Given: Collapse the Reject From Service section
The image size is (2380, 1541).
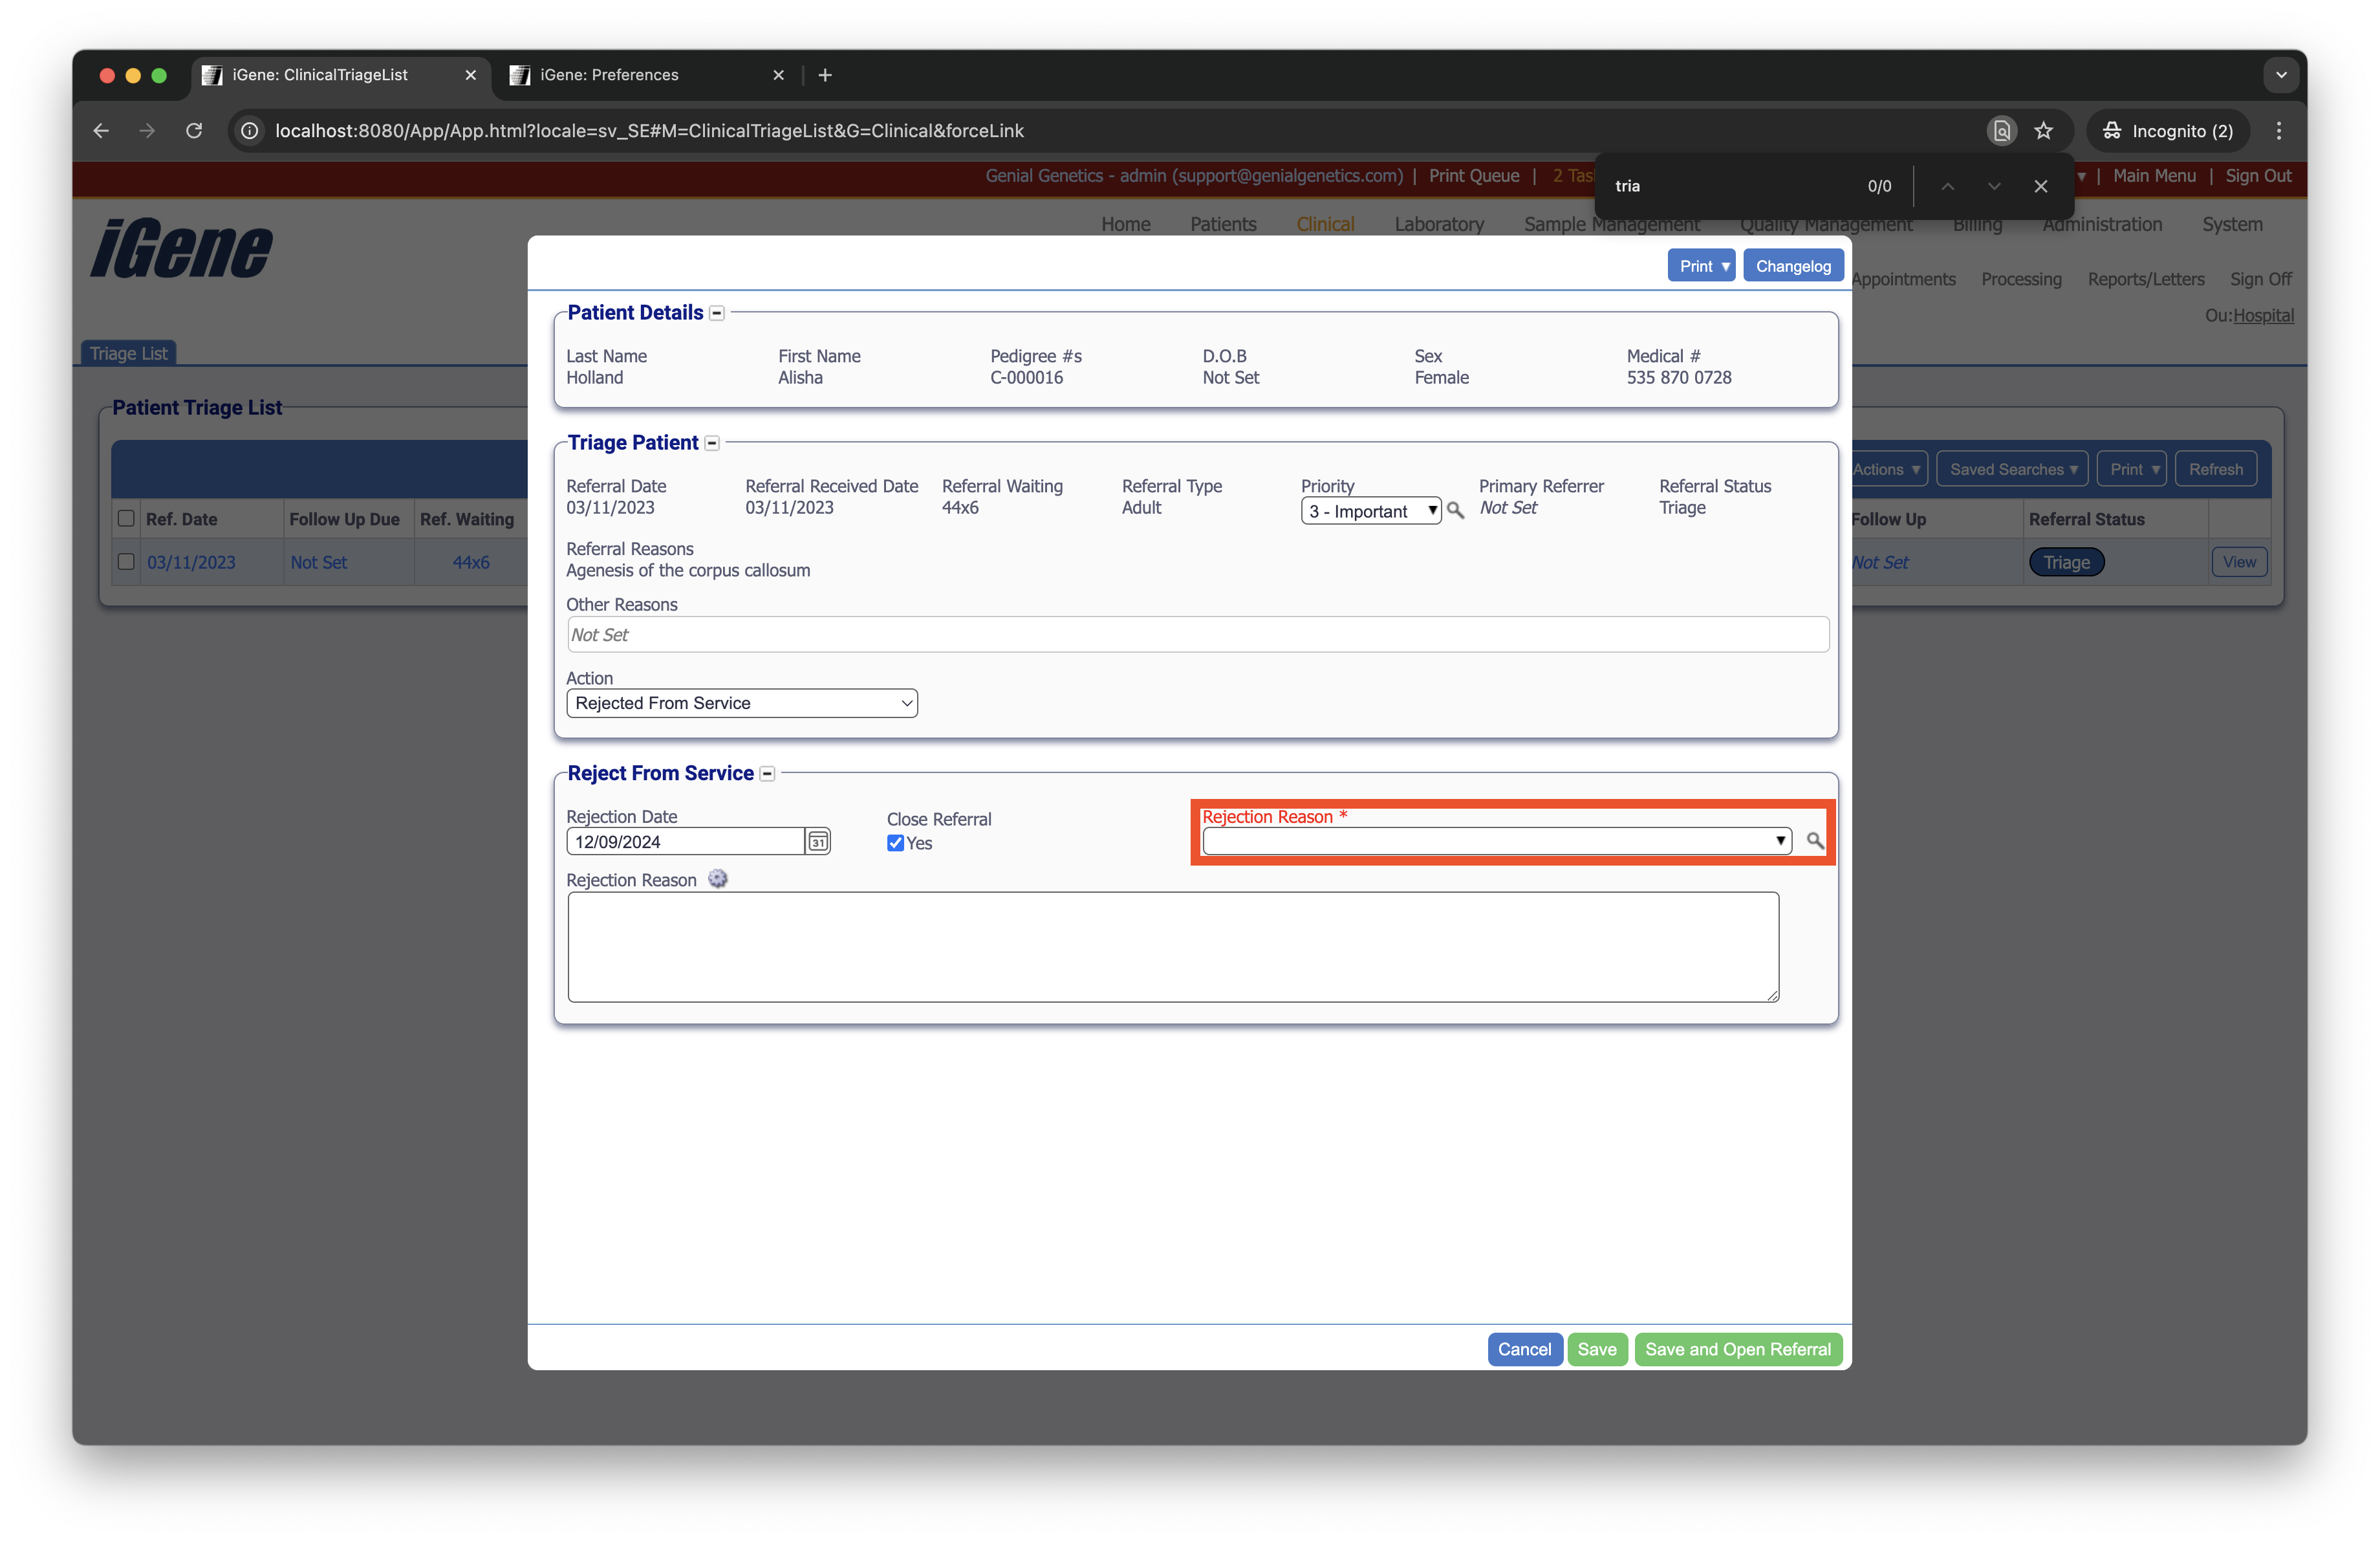Looking at the screenshot, I should 767,774.
